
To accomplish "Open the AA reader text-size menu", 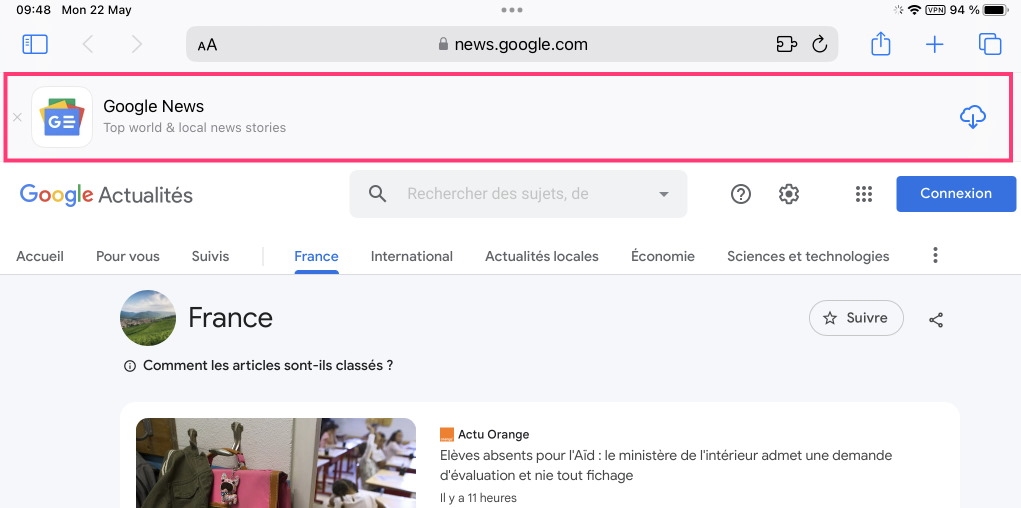I will coord(207,45).
